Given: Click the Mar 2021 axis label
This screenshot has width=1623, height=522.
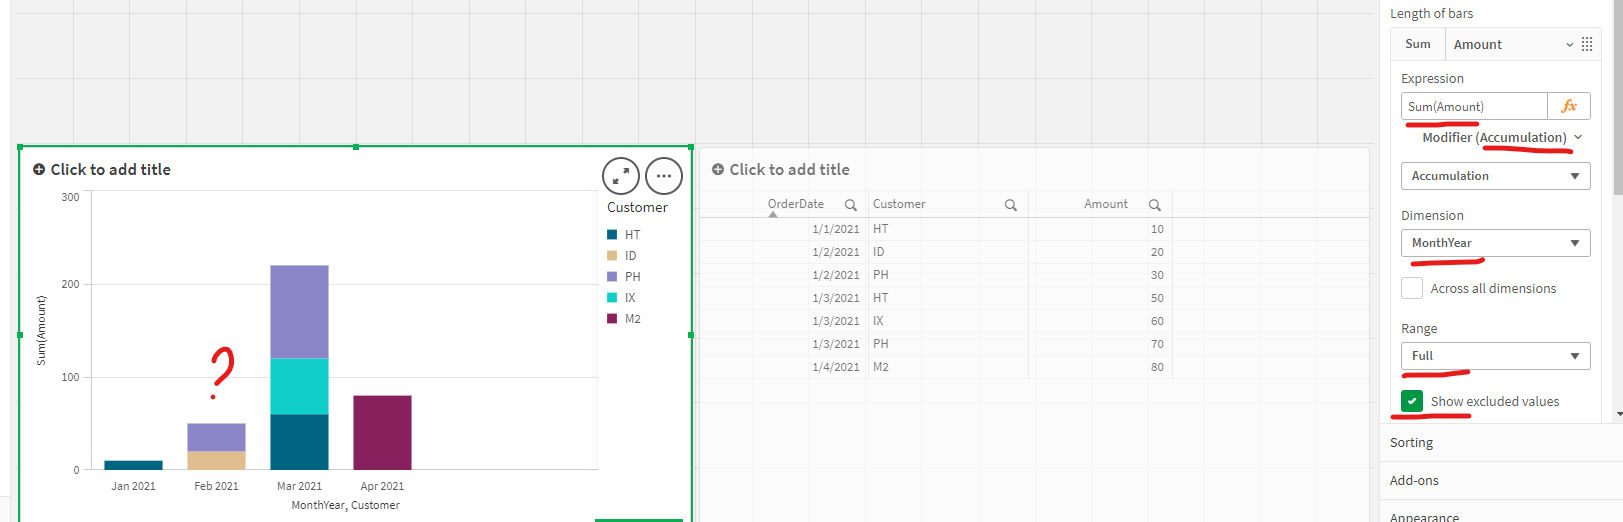Looking at the screenshot, I should tap(299, 486).
